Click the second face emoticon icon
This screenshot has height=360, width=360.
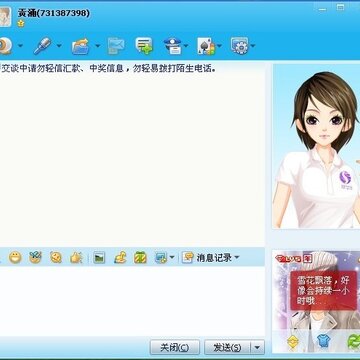(x=35, y=257)
